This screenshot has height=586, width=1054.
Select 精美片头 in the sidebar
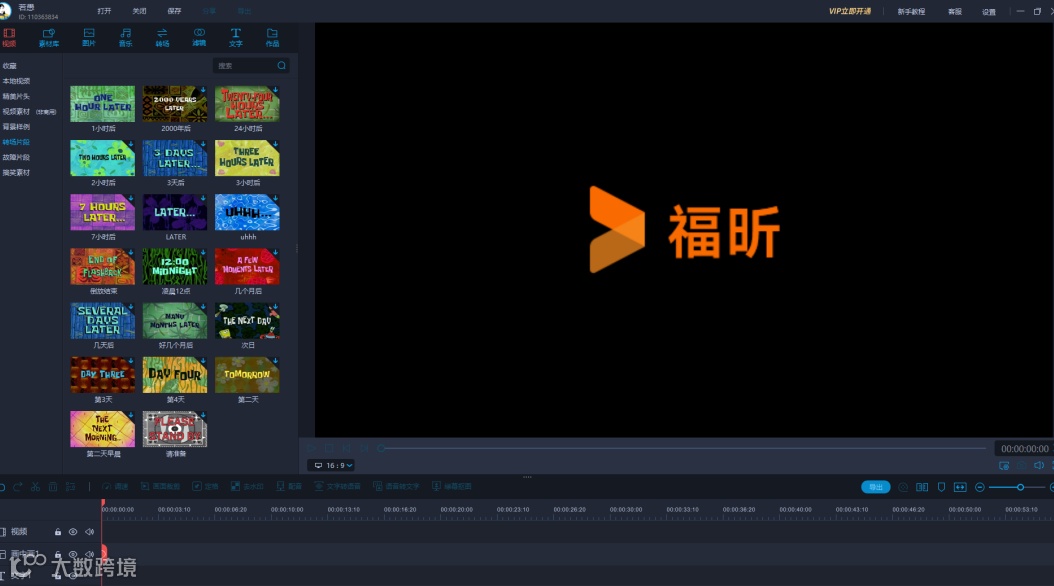tap(16, 96)
